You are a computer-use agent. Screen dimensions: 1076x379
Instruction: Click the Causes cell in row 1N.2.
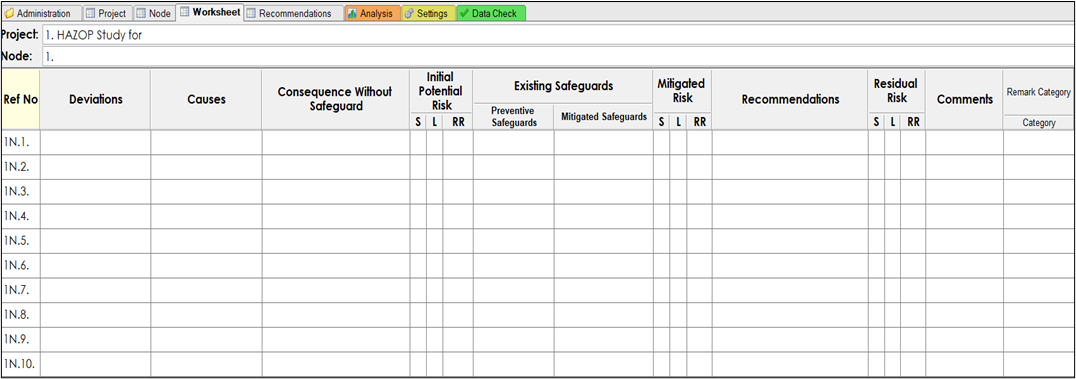pyautogui.click(x=206, y=167)
